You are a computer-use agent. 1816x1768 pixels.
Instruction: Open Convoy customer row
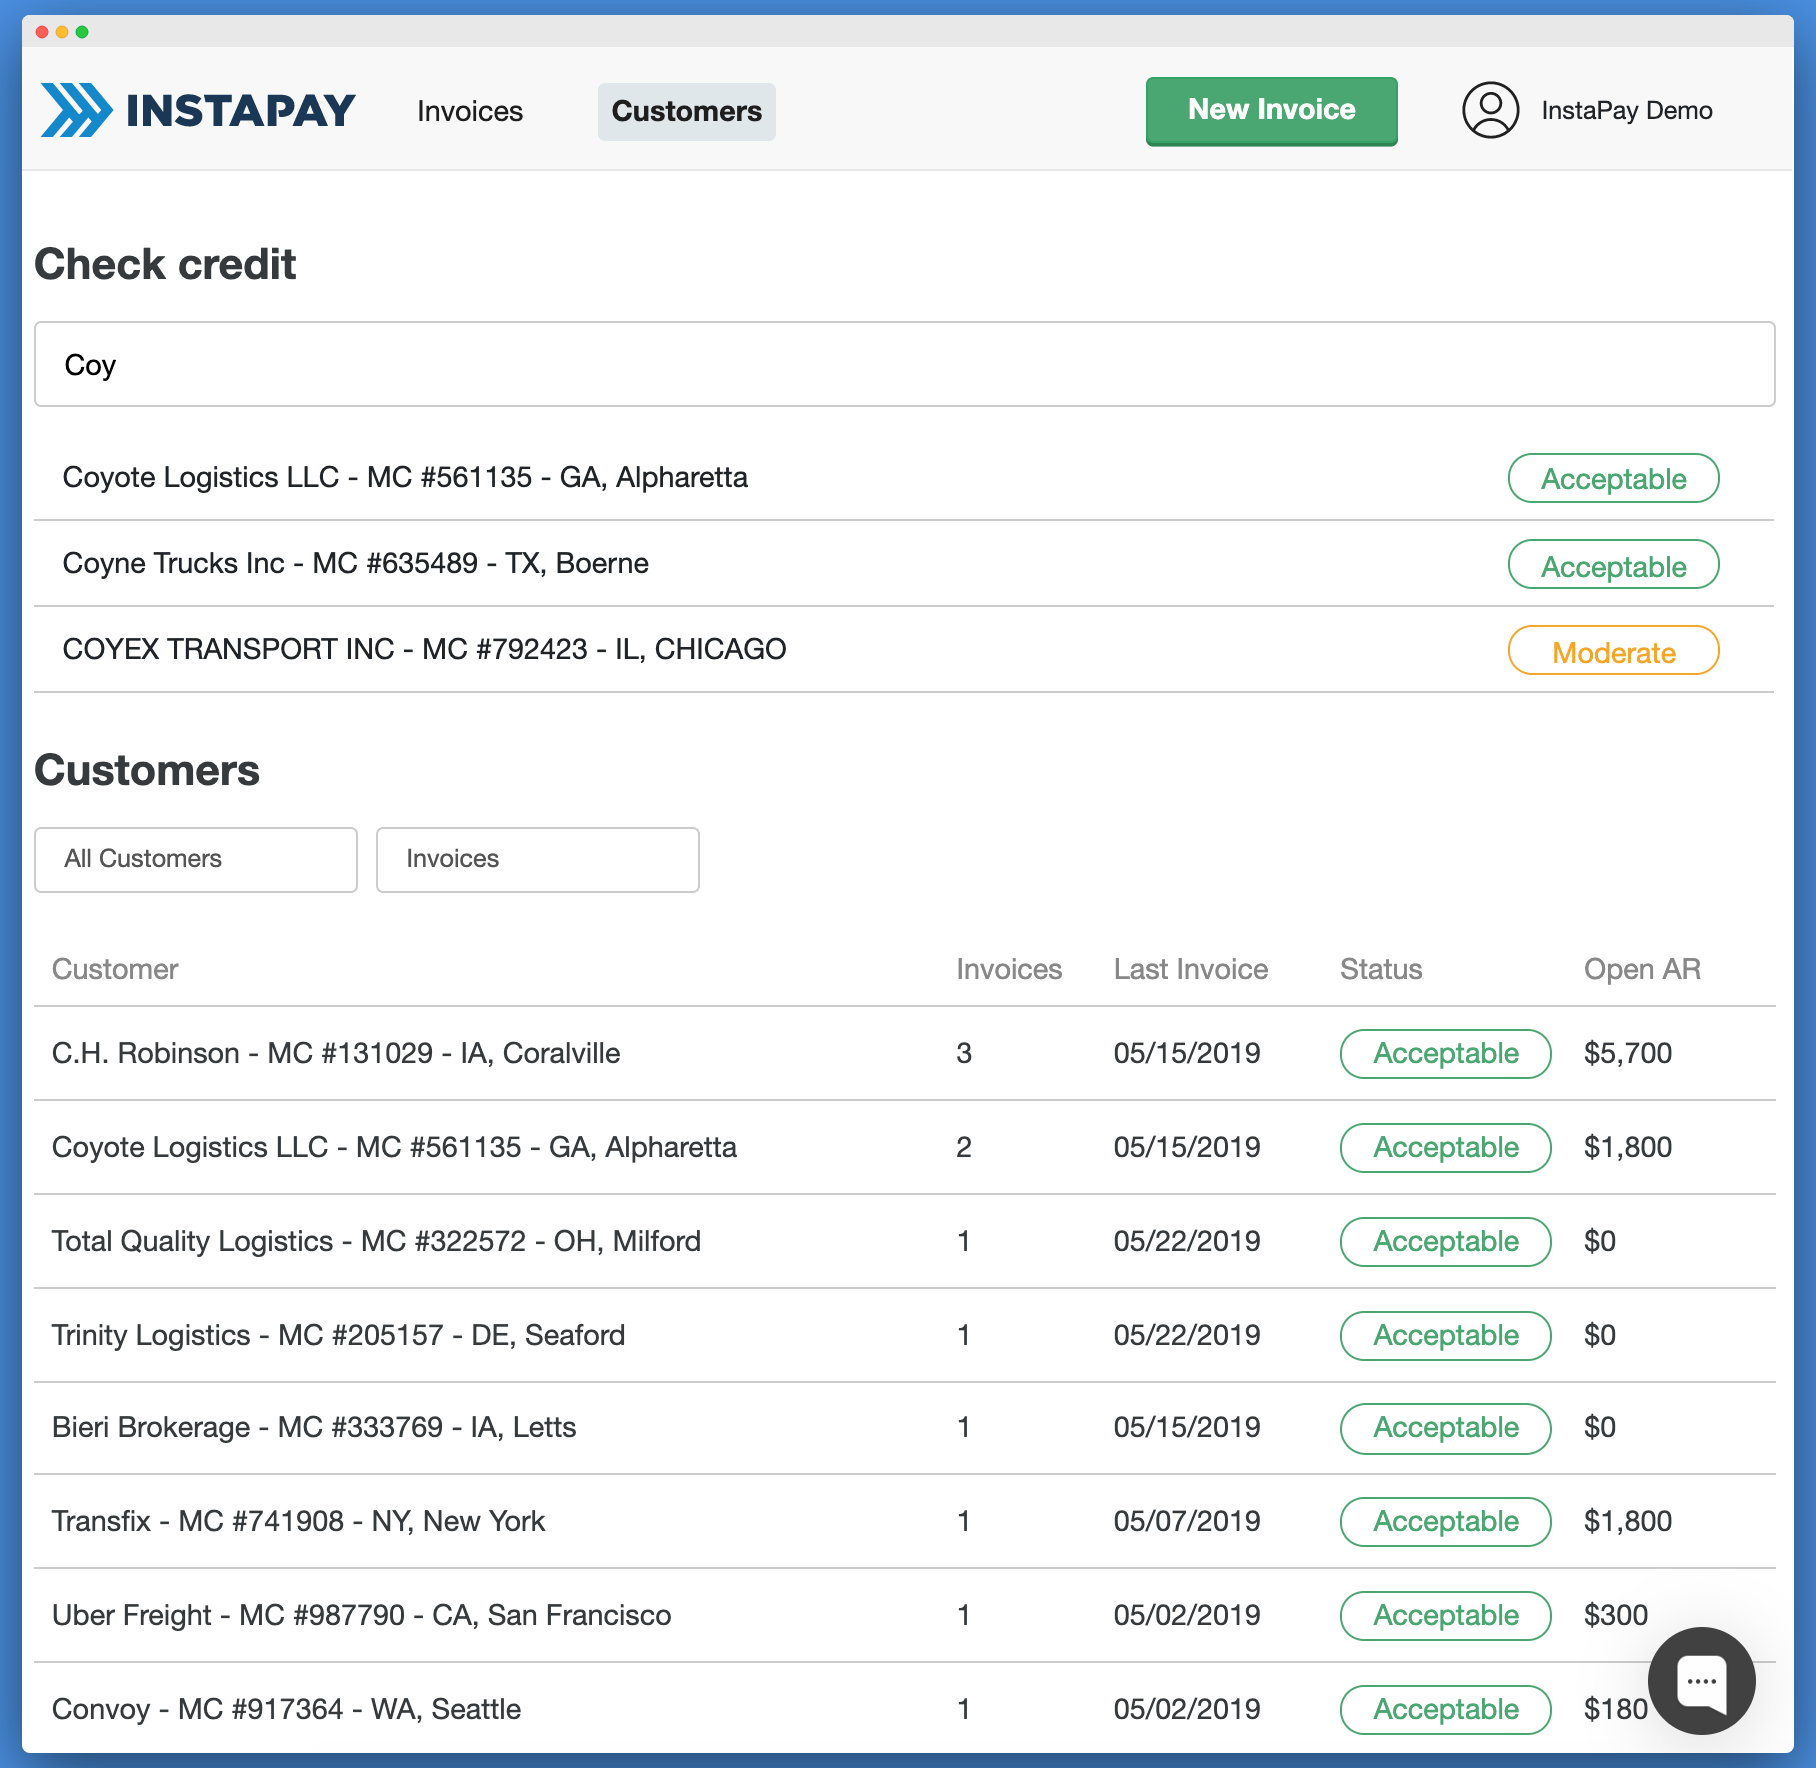coord(904,1708)
